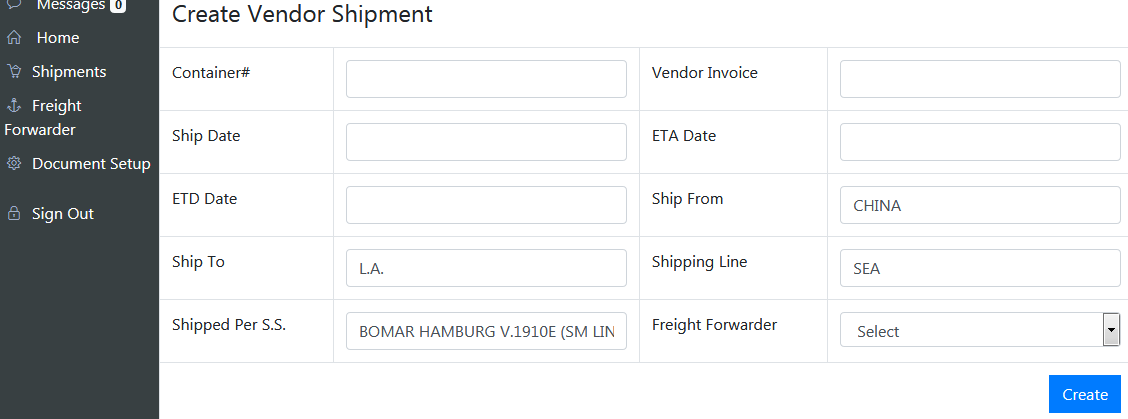Click the Messages speech bubble icon
Viewport: 1128px width, 419px height.
[14, 5]
